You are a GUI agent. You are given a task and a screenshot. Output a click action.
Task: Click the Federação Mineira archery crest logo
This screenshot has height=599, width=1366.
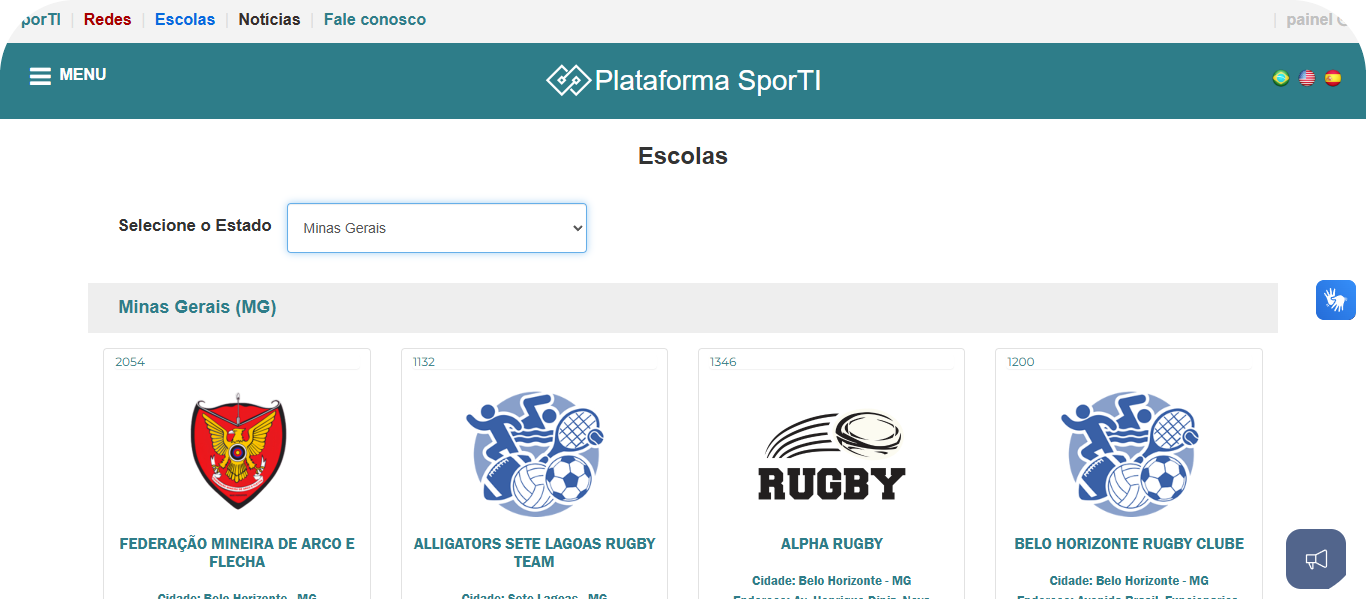(x=237, y=451)
